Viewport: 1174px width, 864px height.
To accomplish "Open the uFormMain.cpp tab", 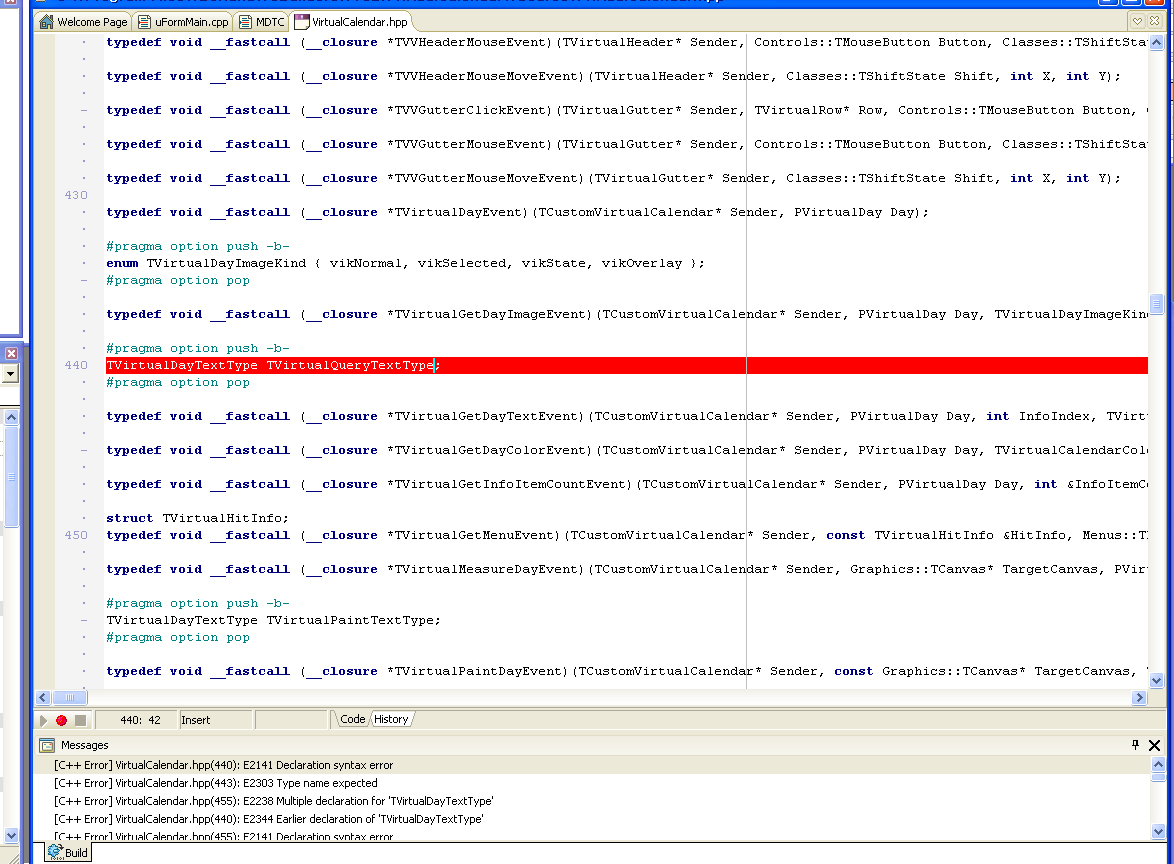I will click(183, 21).
